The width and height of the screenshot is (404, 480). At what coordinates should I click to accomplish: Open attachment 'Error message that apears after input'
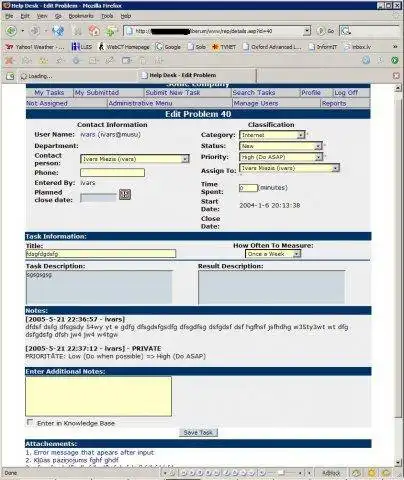pyautogui.click(x=94, y=452)
